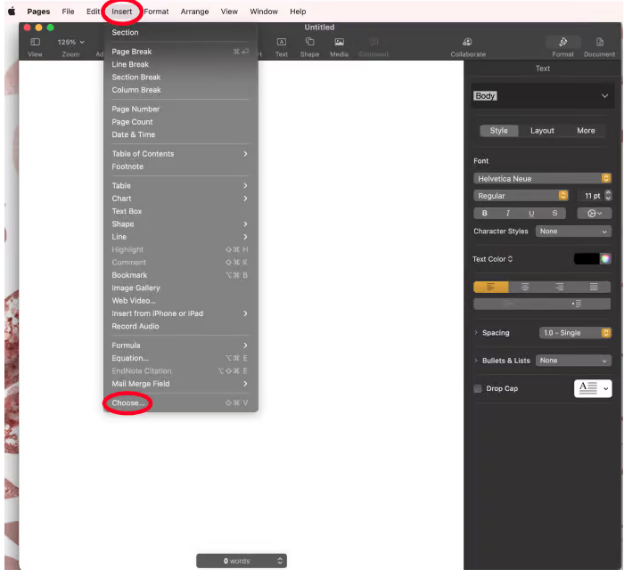This screenshot has width=624, height=578.
Task: Click the Text toolbar icon
Action: coord(281,42)
